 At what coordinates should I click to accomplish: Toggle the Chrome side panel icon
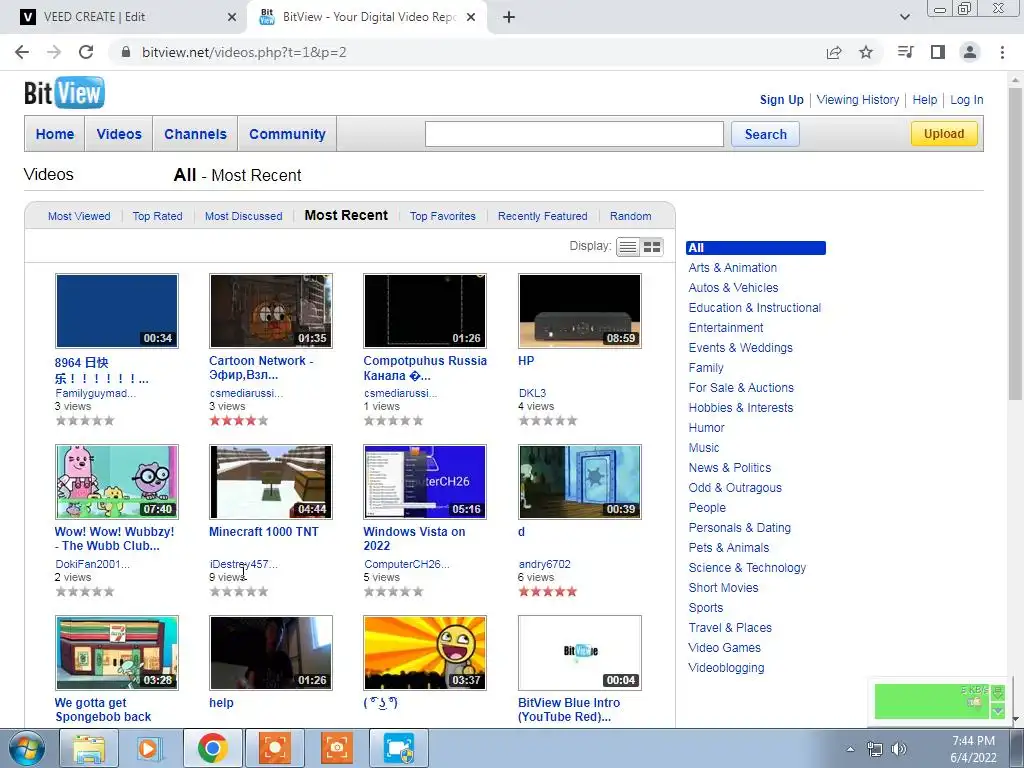[x=938, y=52]
